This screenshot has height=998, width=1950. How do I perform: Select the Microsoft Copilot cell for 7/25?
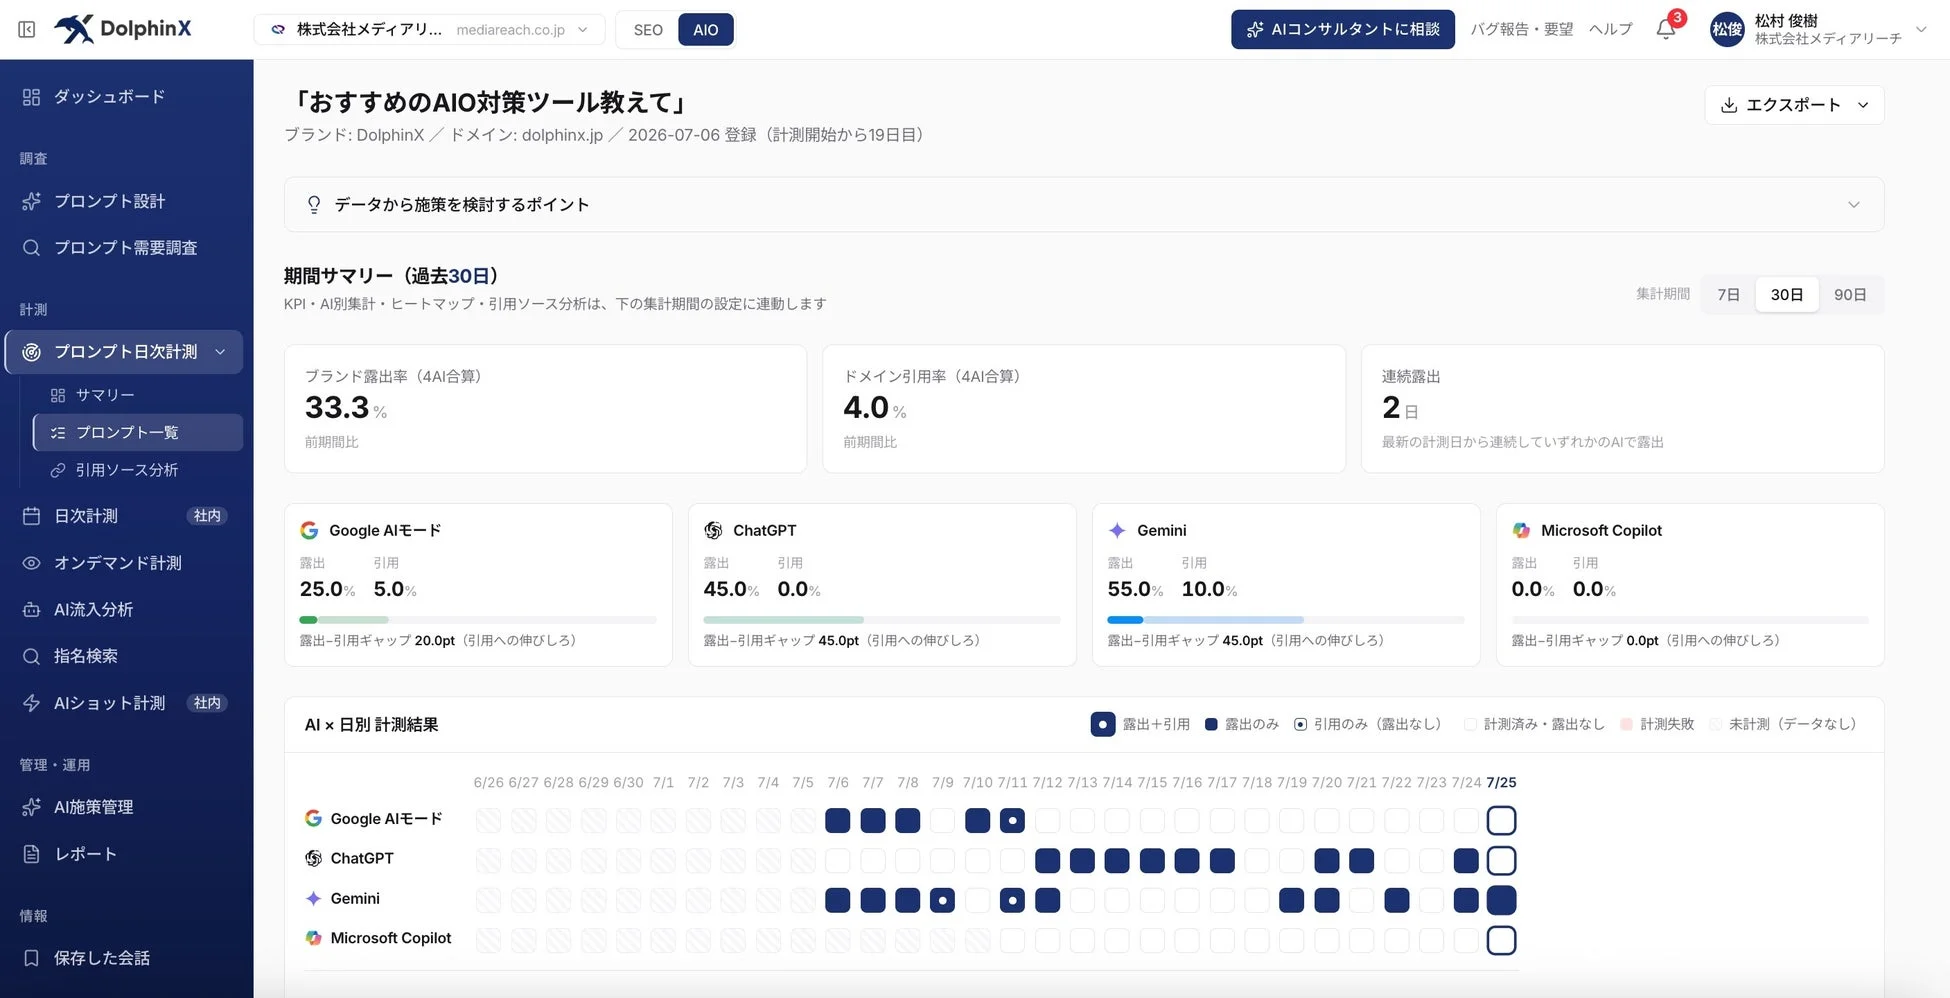1501,941
